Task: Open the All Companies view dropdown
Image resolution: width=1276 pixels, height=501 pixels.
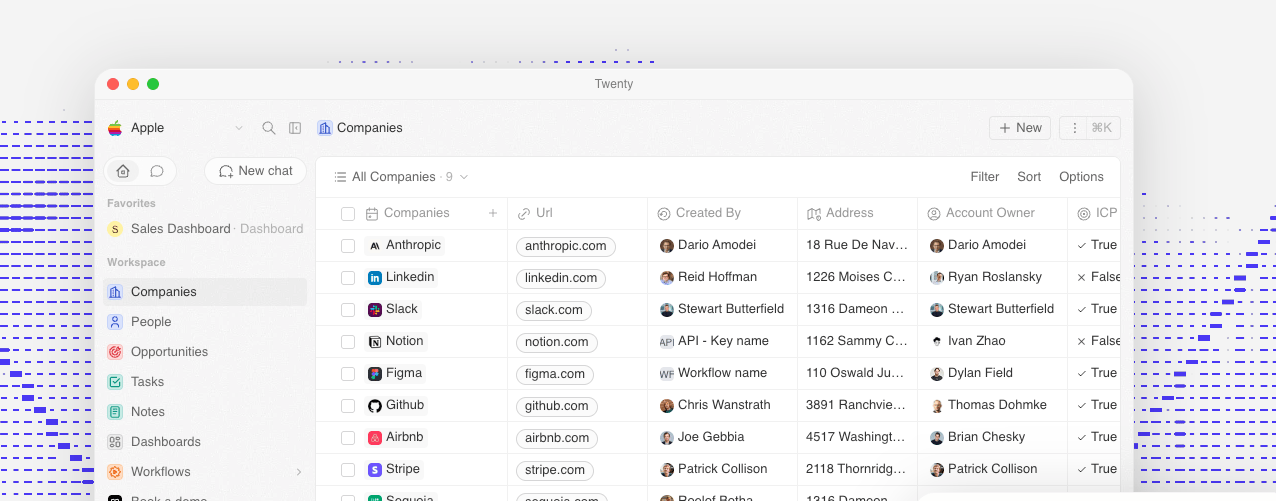Action: click(401, 177)
